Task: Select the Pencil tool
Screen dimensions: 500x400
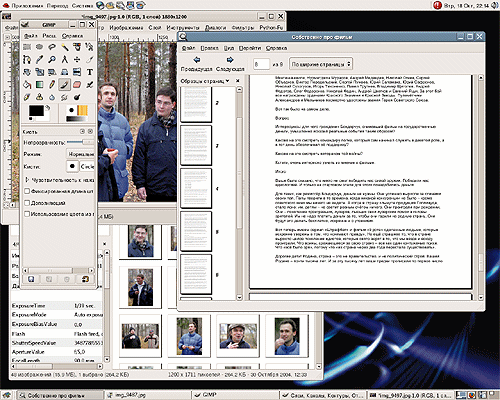Action: 52,85
